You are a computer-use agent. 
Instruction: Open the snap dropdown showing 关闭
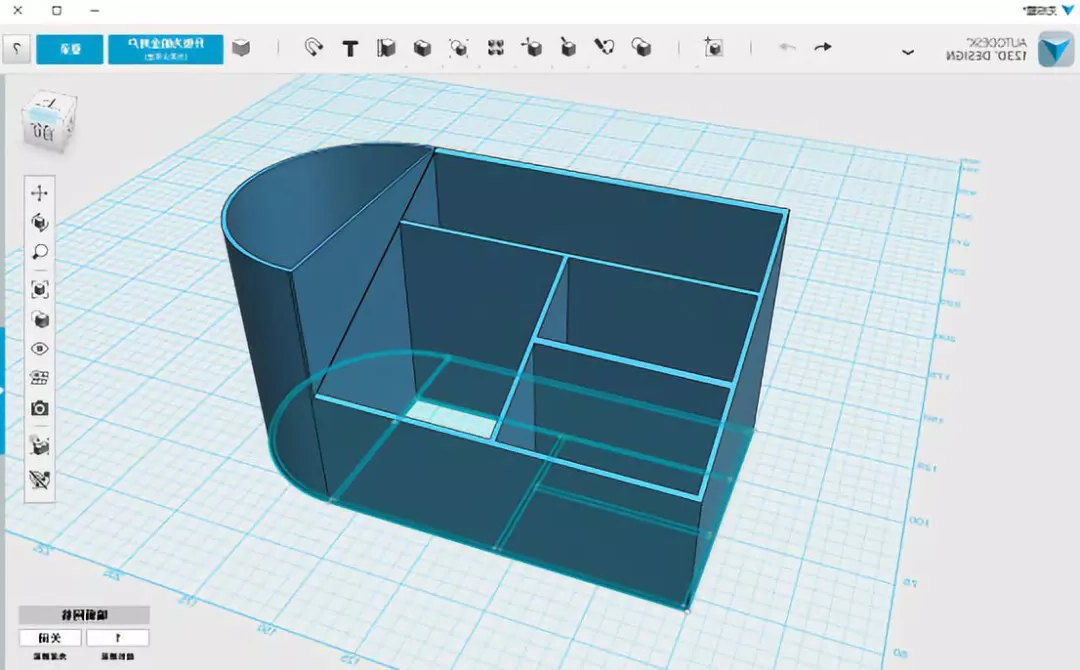point(50,638)
